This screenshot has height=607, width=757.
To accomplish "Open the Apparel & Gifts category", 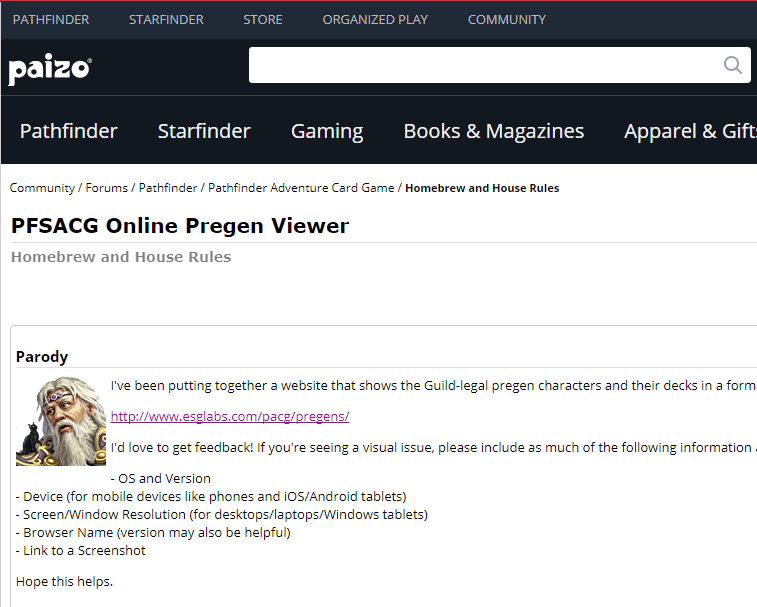I will click(690, 131).
